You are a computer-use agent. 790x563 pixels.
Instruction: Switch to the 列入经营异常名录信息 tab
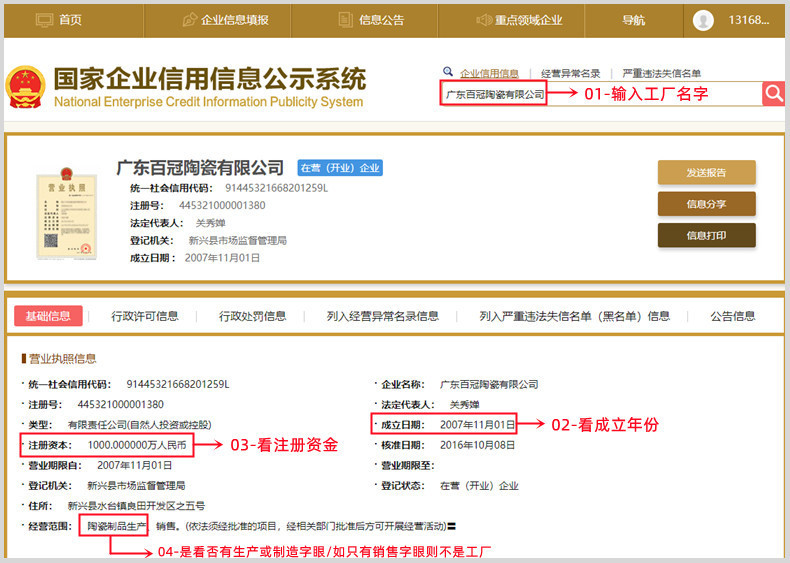click(382, 316)
